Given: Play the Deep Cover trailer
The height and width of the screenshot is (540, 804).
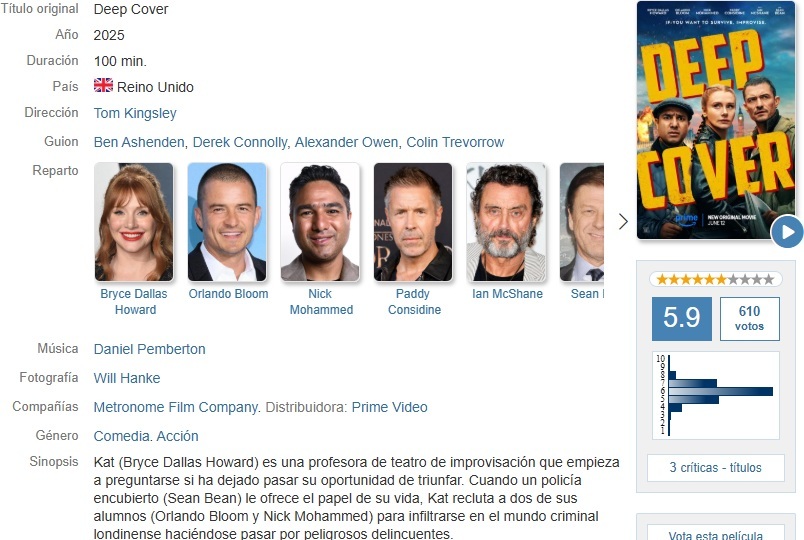Looking at the screenshot, I should point(787,232).
